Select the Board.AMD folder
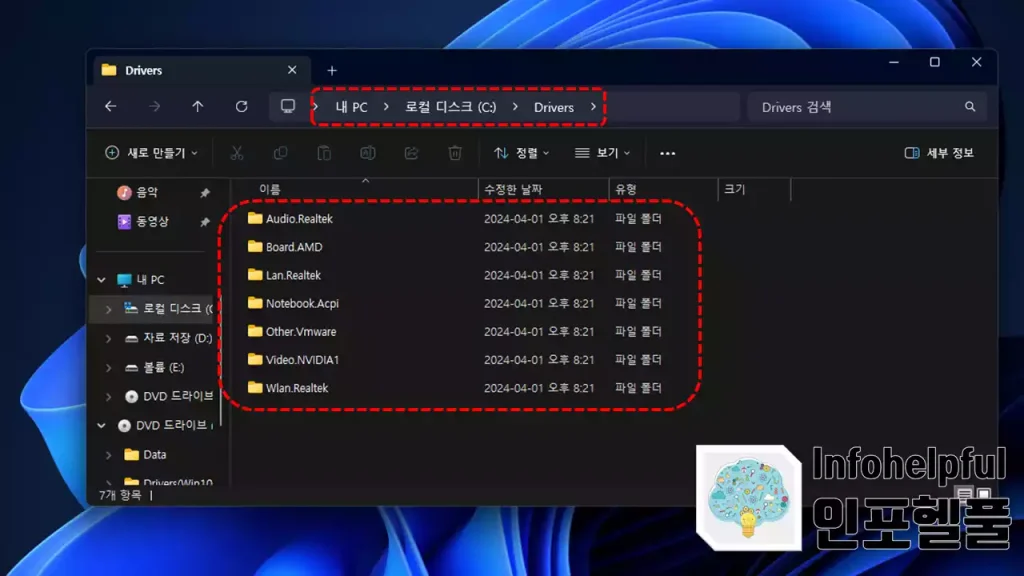Image resolution: width=1024 pixels, height=576 pixels. 294,247
